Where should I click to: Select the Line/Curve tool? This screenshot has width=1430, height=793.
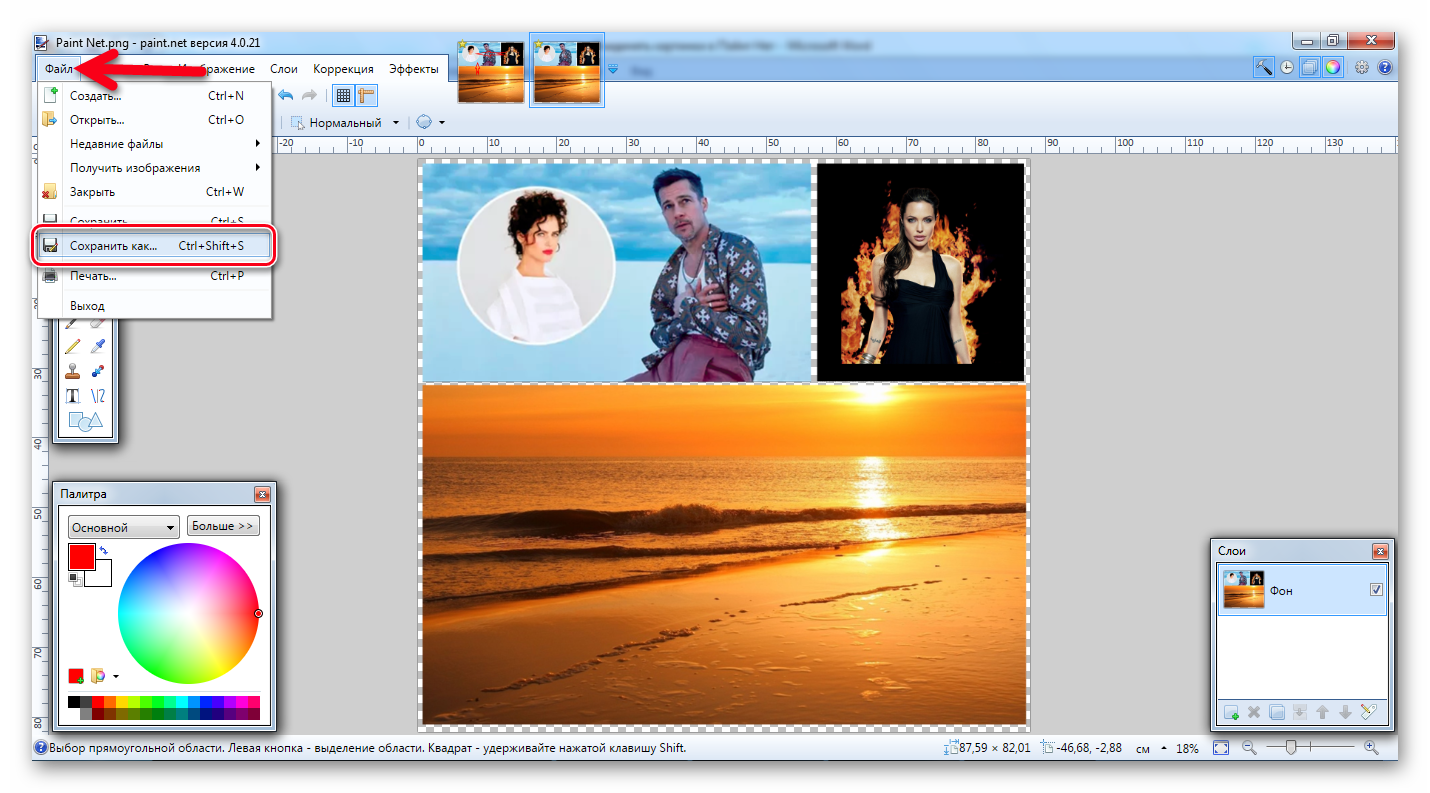(98, 396)
